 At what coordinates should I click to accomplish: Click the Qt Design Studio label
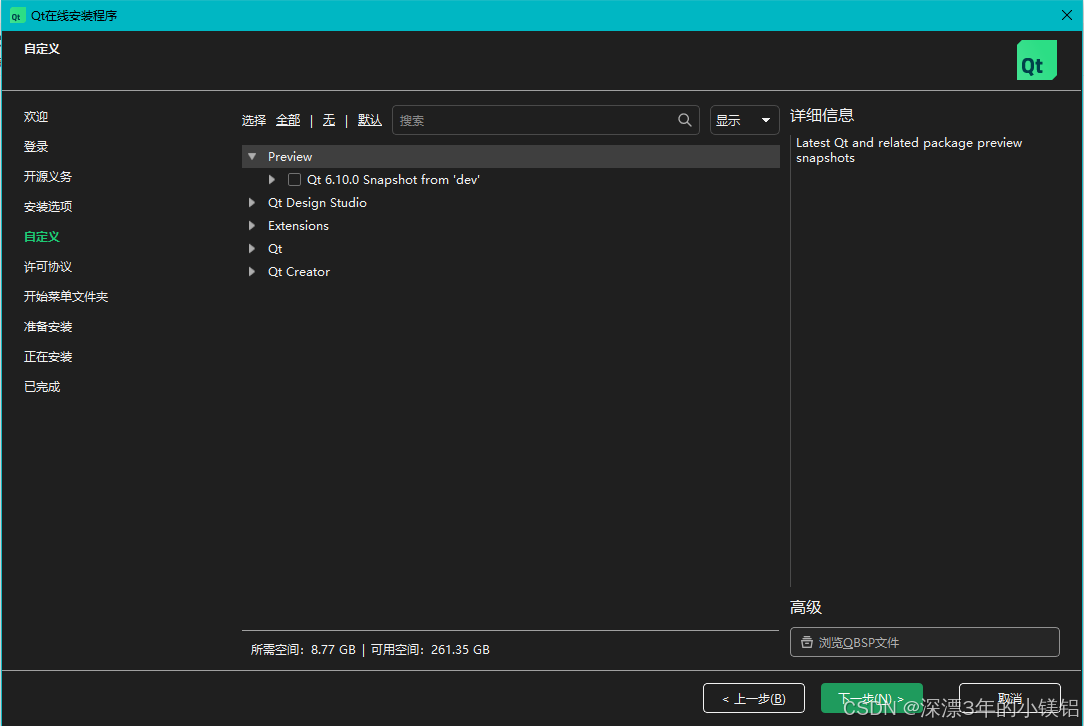point(317,203)
